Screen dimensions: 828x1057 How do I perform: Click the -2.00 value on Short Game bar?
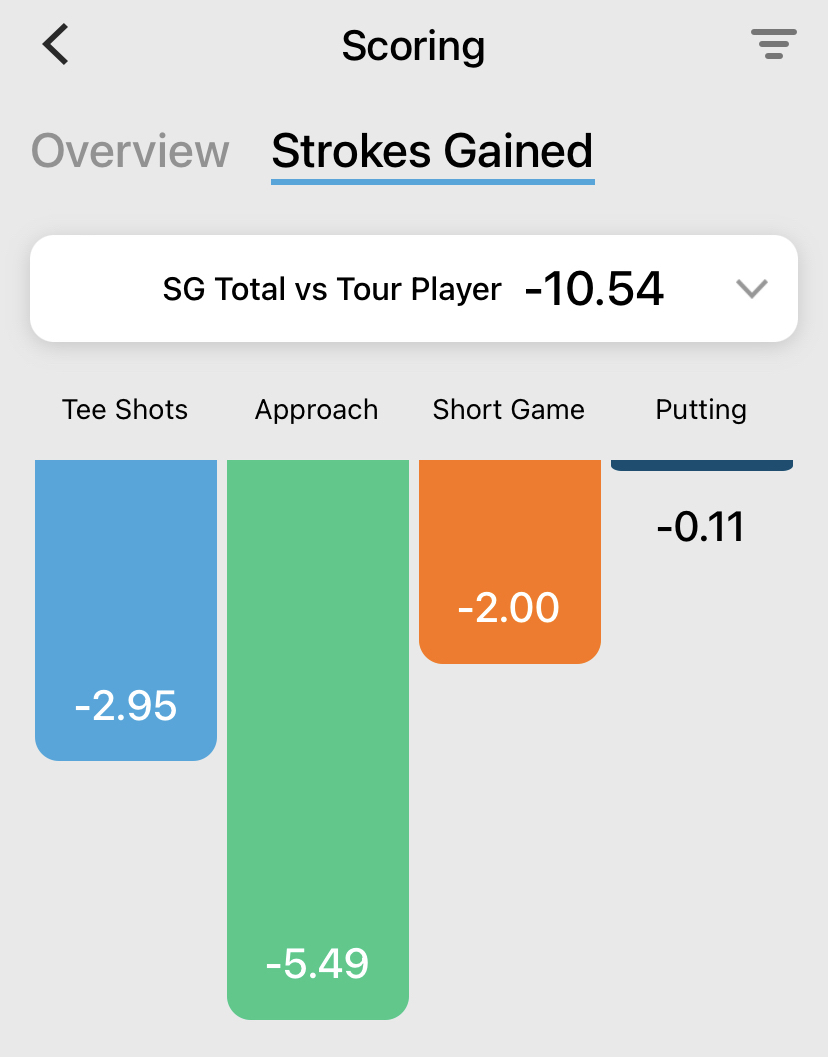tap(509, 607)
